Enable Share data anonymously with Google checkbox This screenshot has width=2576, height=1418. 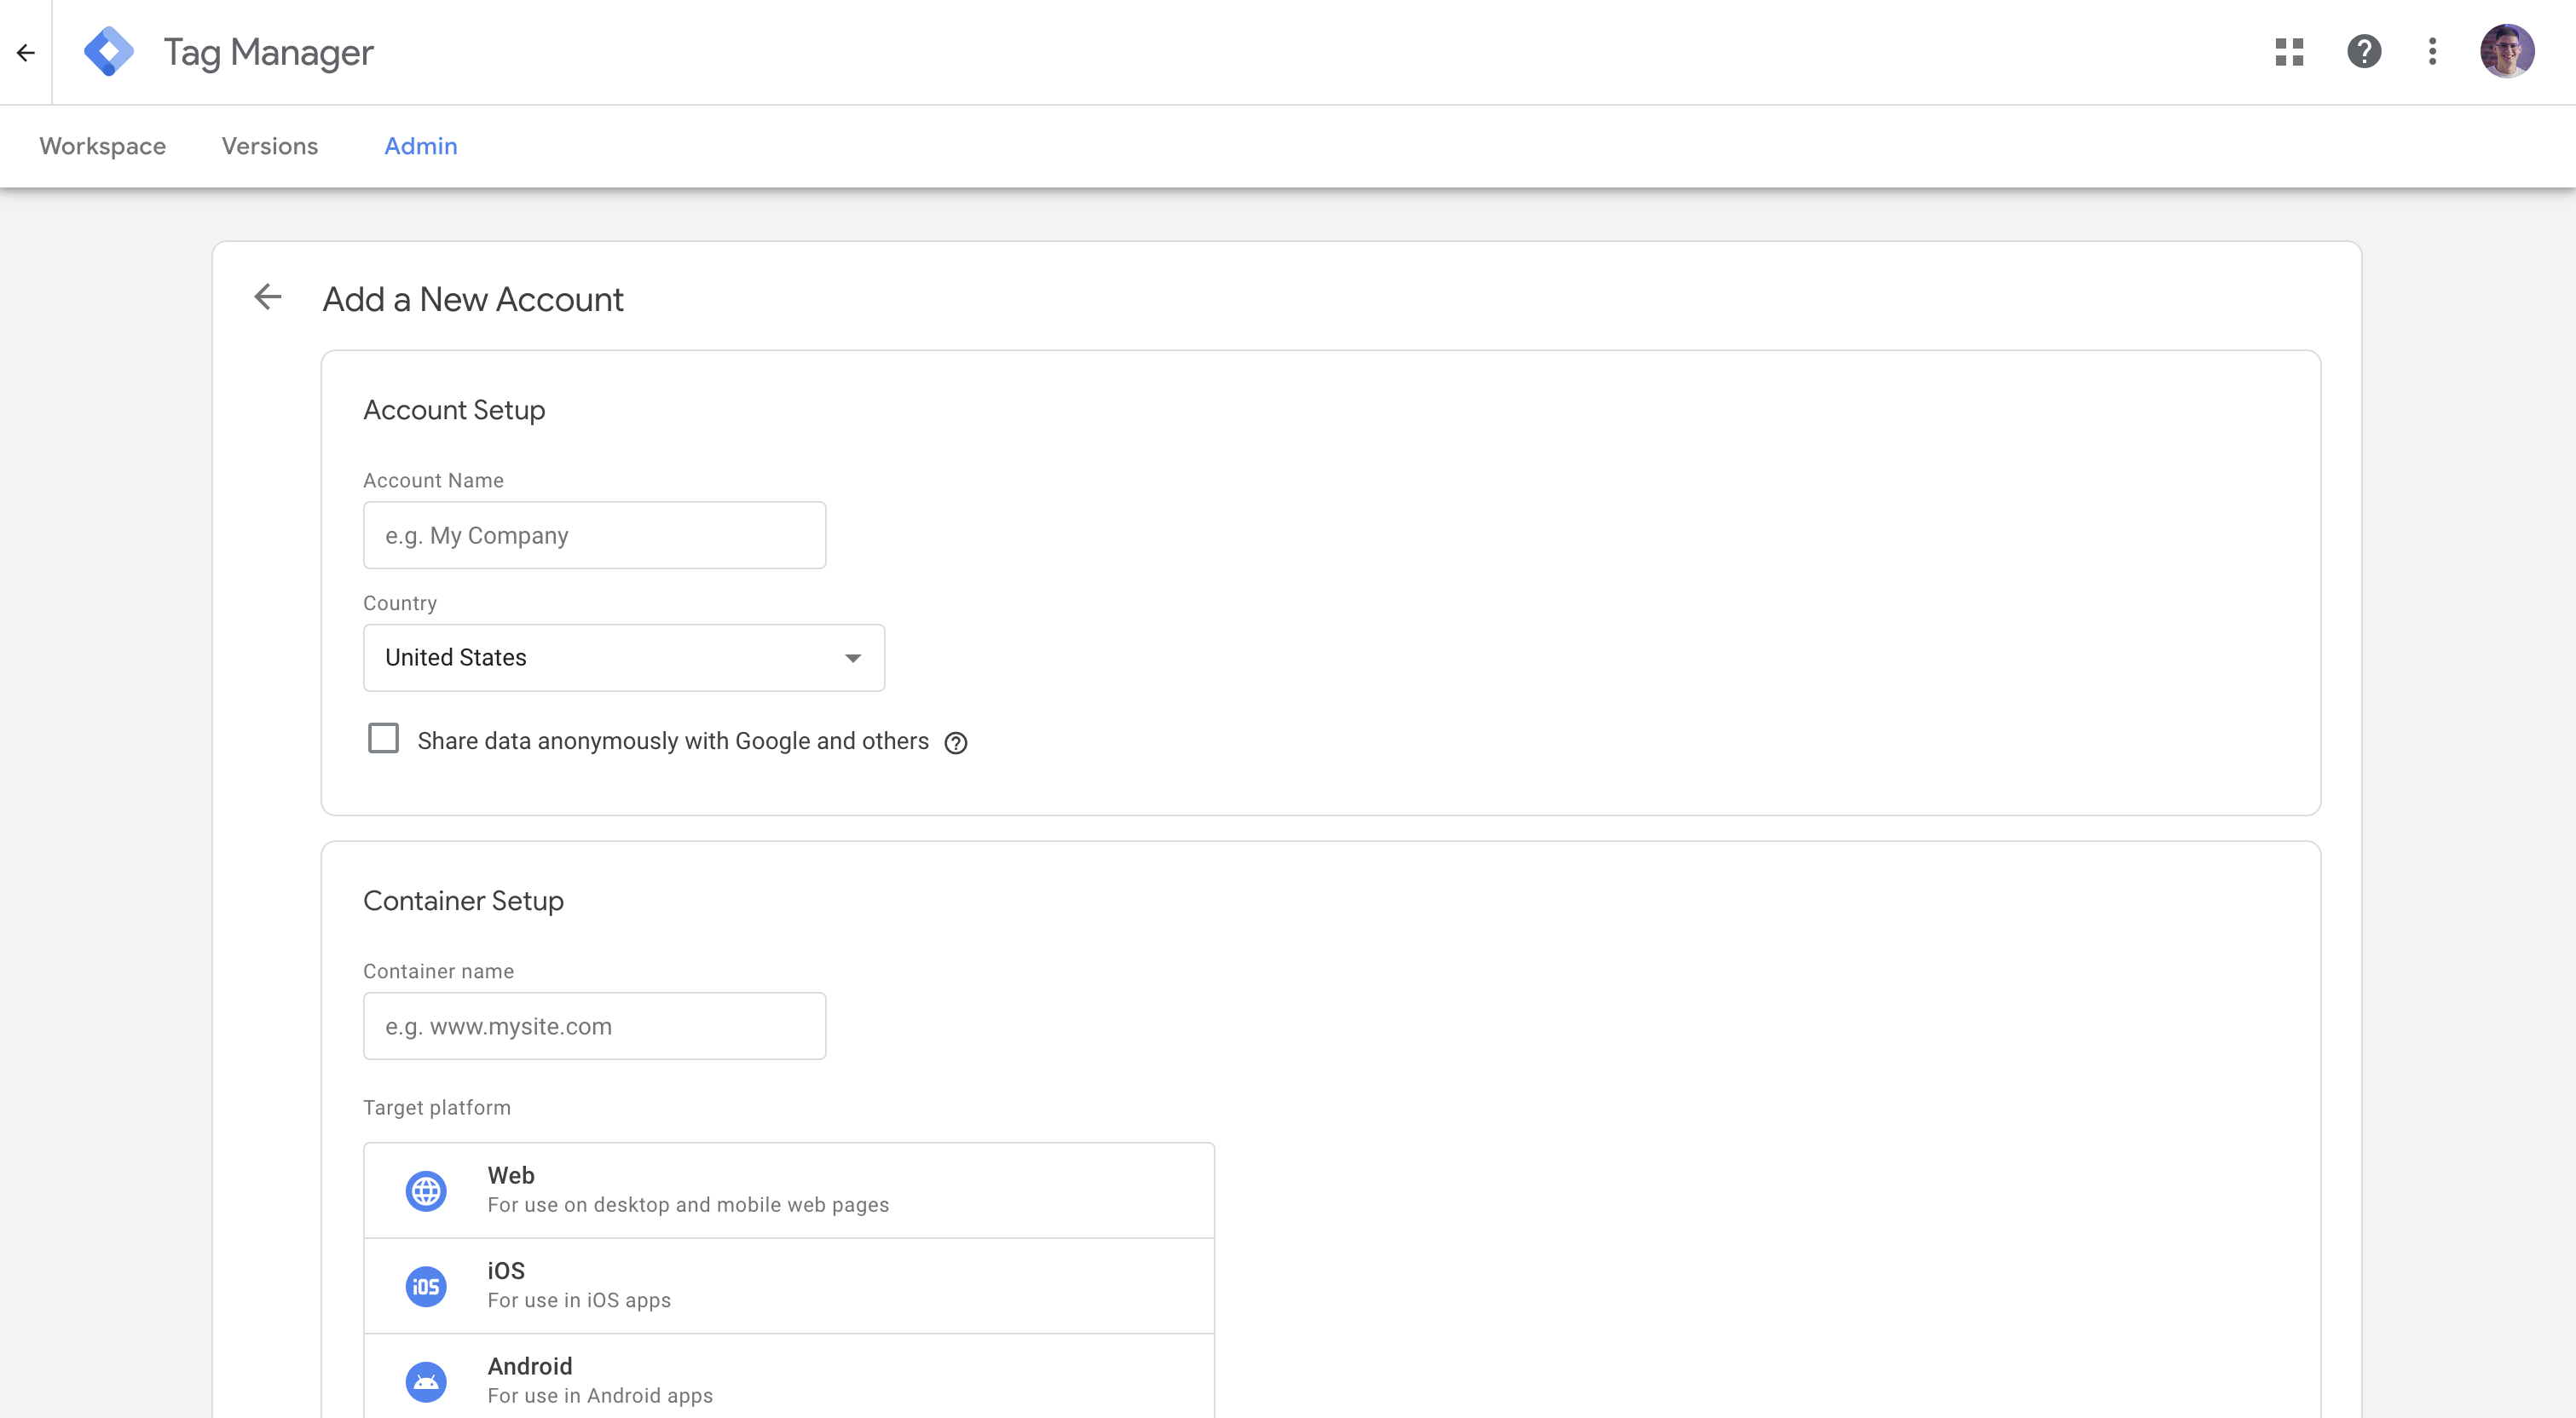[383, 739]
